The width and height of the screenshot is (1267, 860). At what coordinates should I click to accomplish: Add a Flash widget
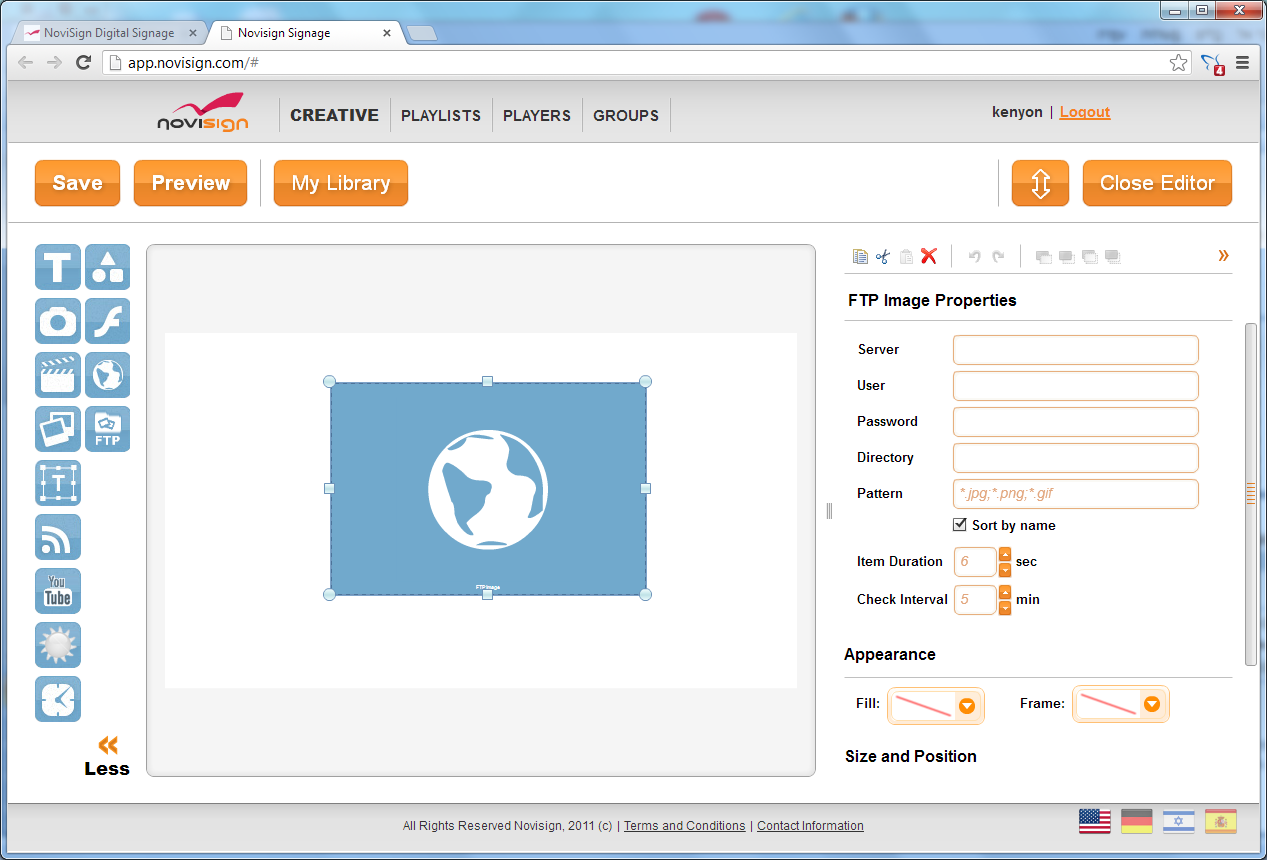pyautogui.click(x=108, y=321)
